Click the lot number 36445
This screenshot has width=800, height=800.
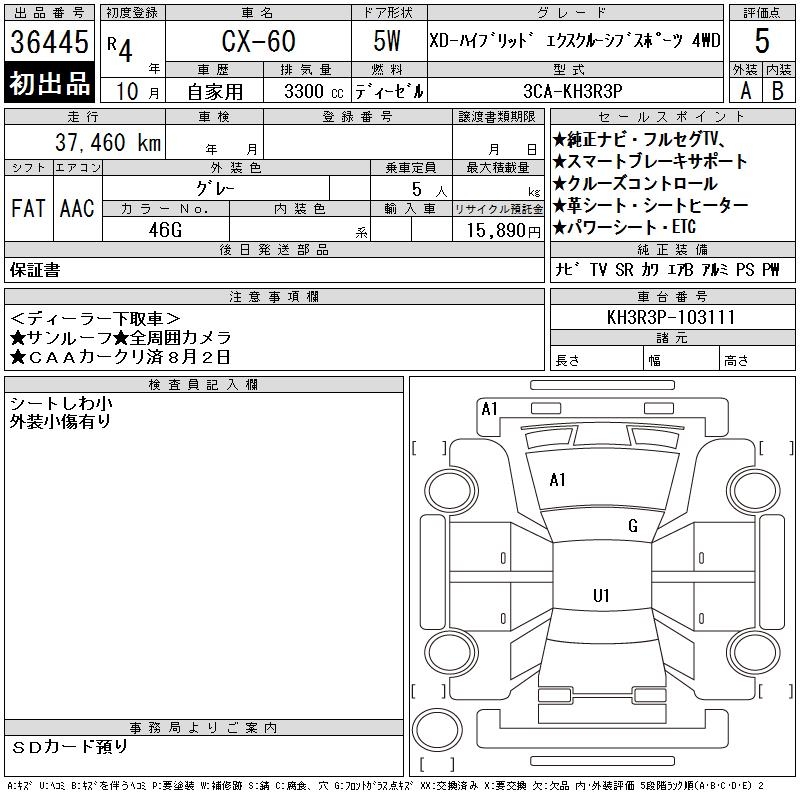click(49, 42)
